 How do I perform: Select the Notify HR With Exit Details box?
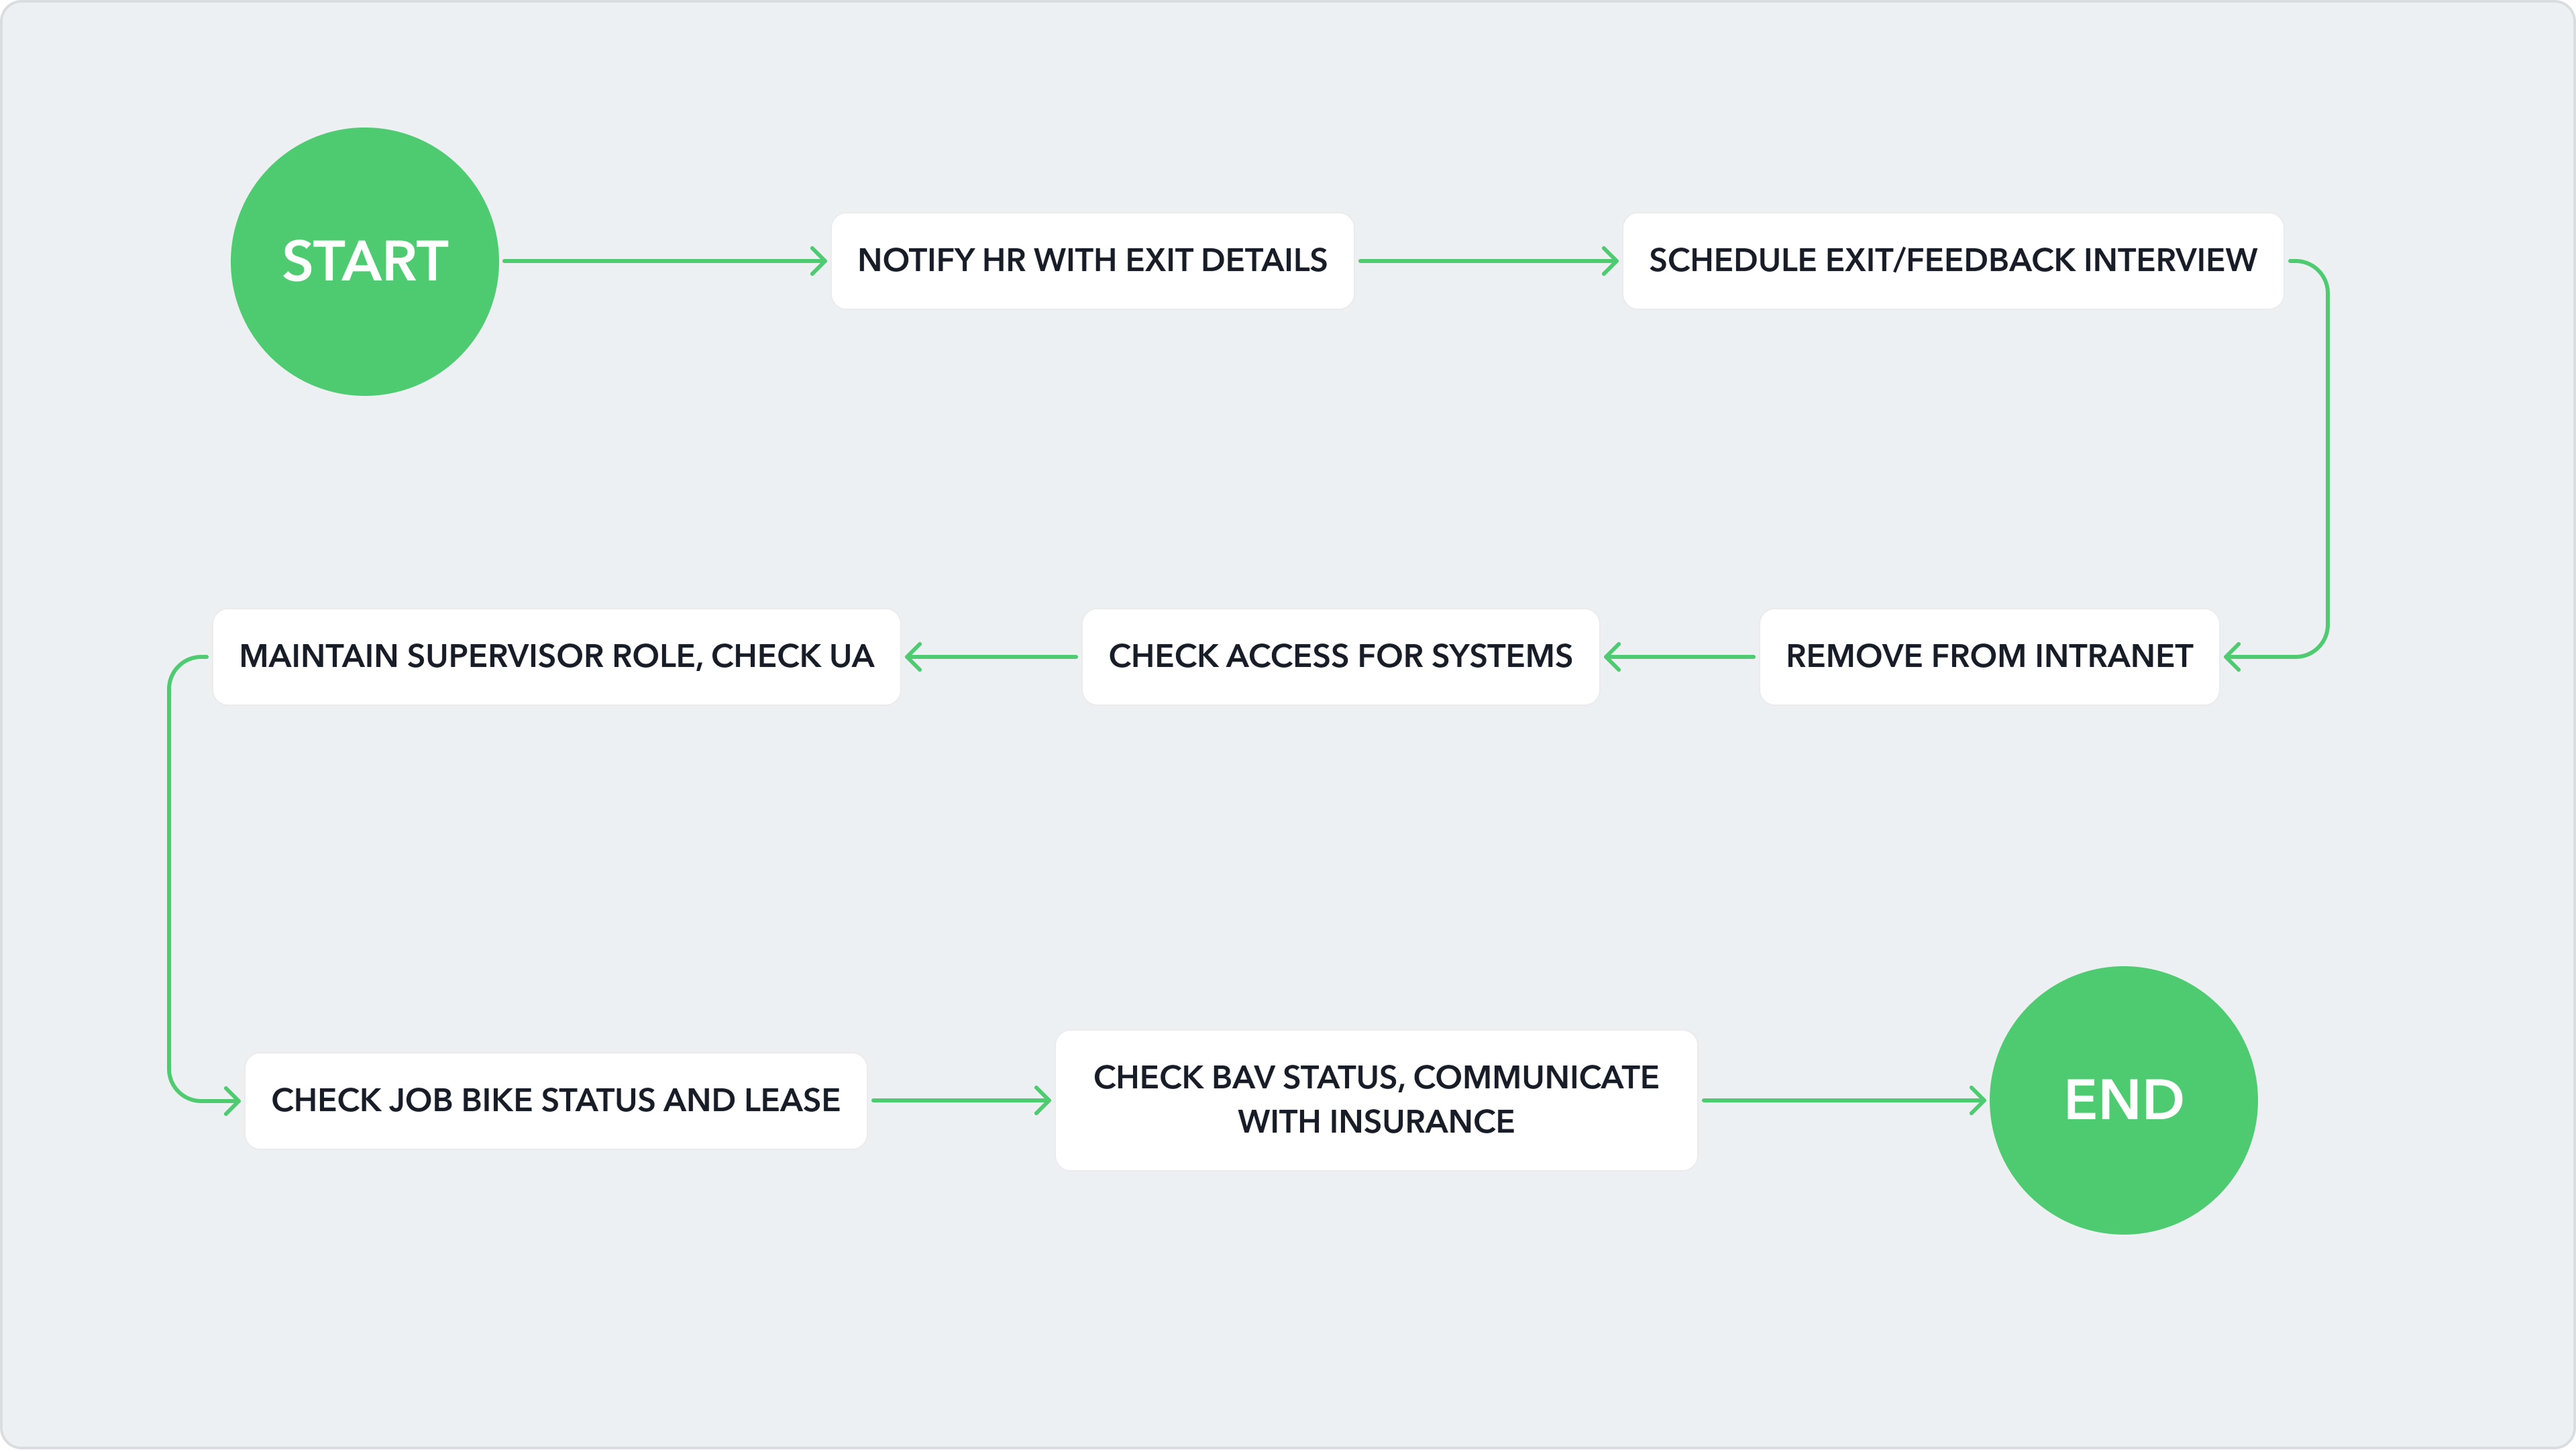[1092, 261]
